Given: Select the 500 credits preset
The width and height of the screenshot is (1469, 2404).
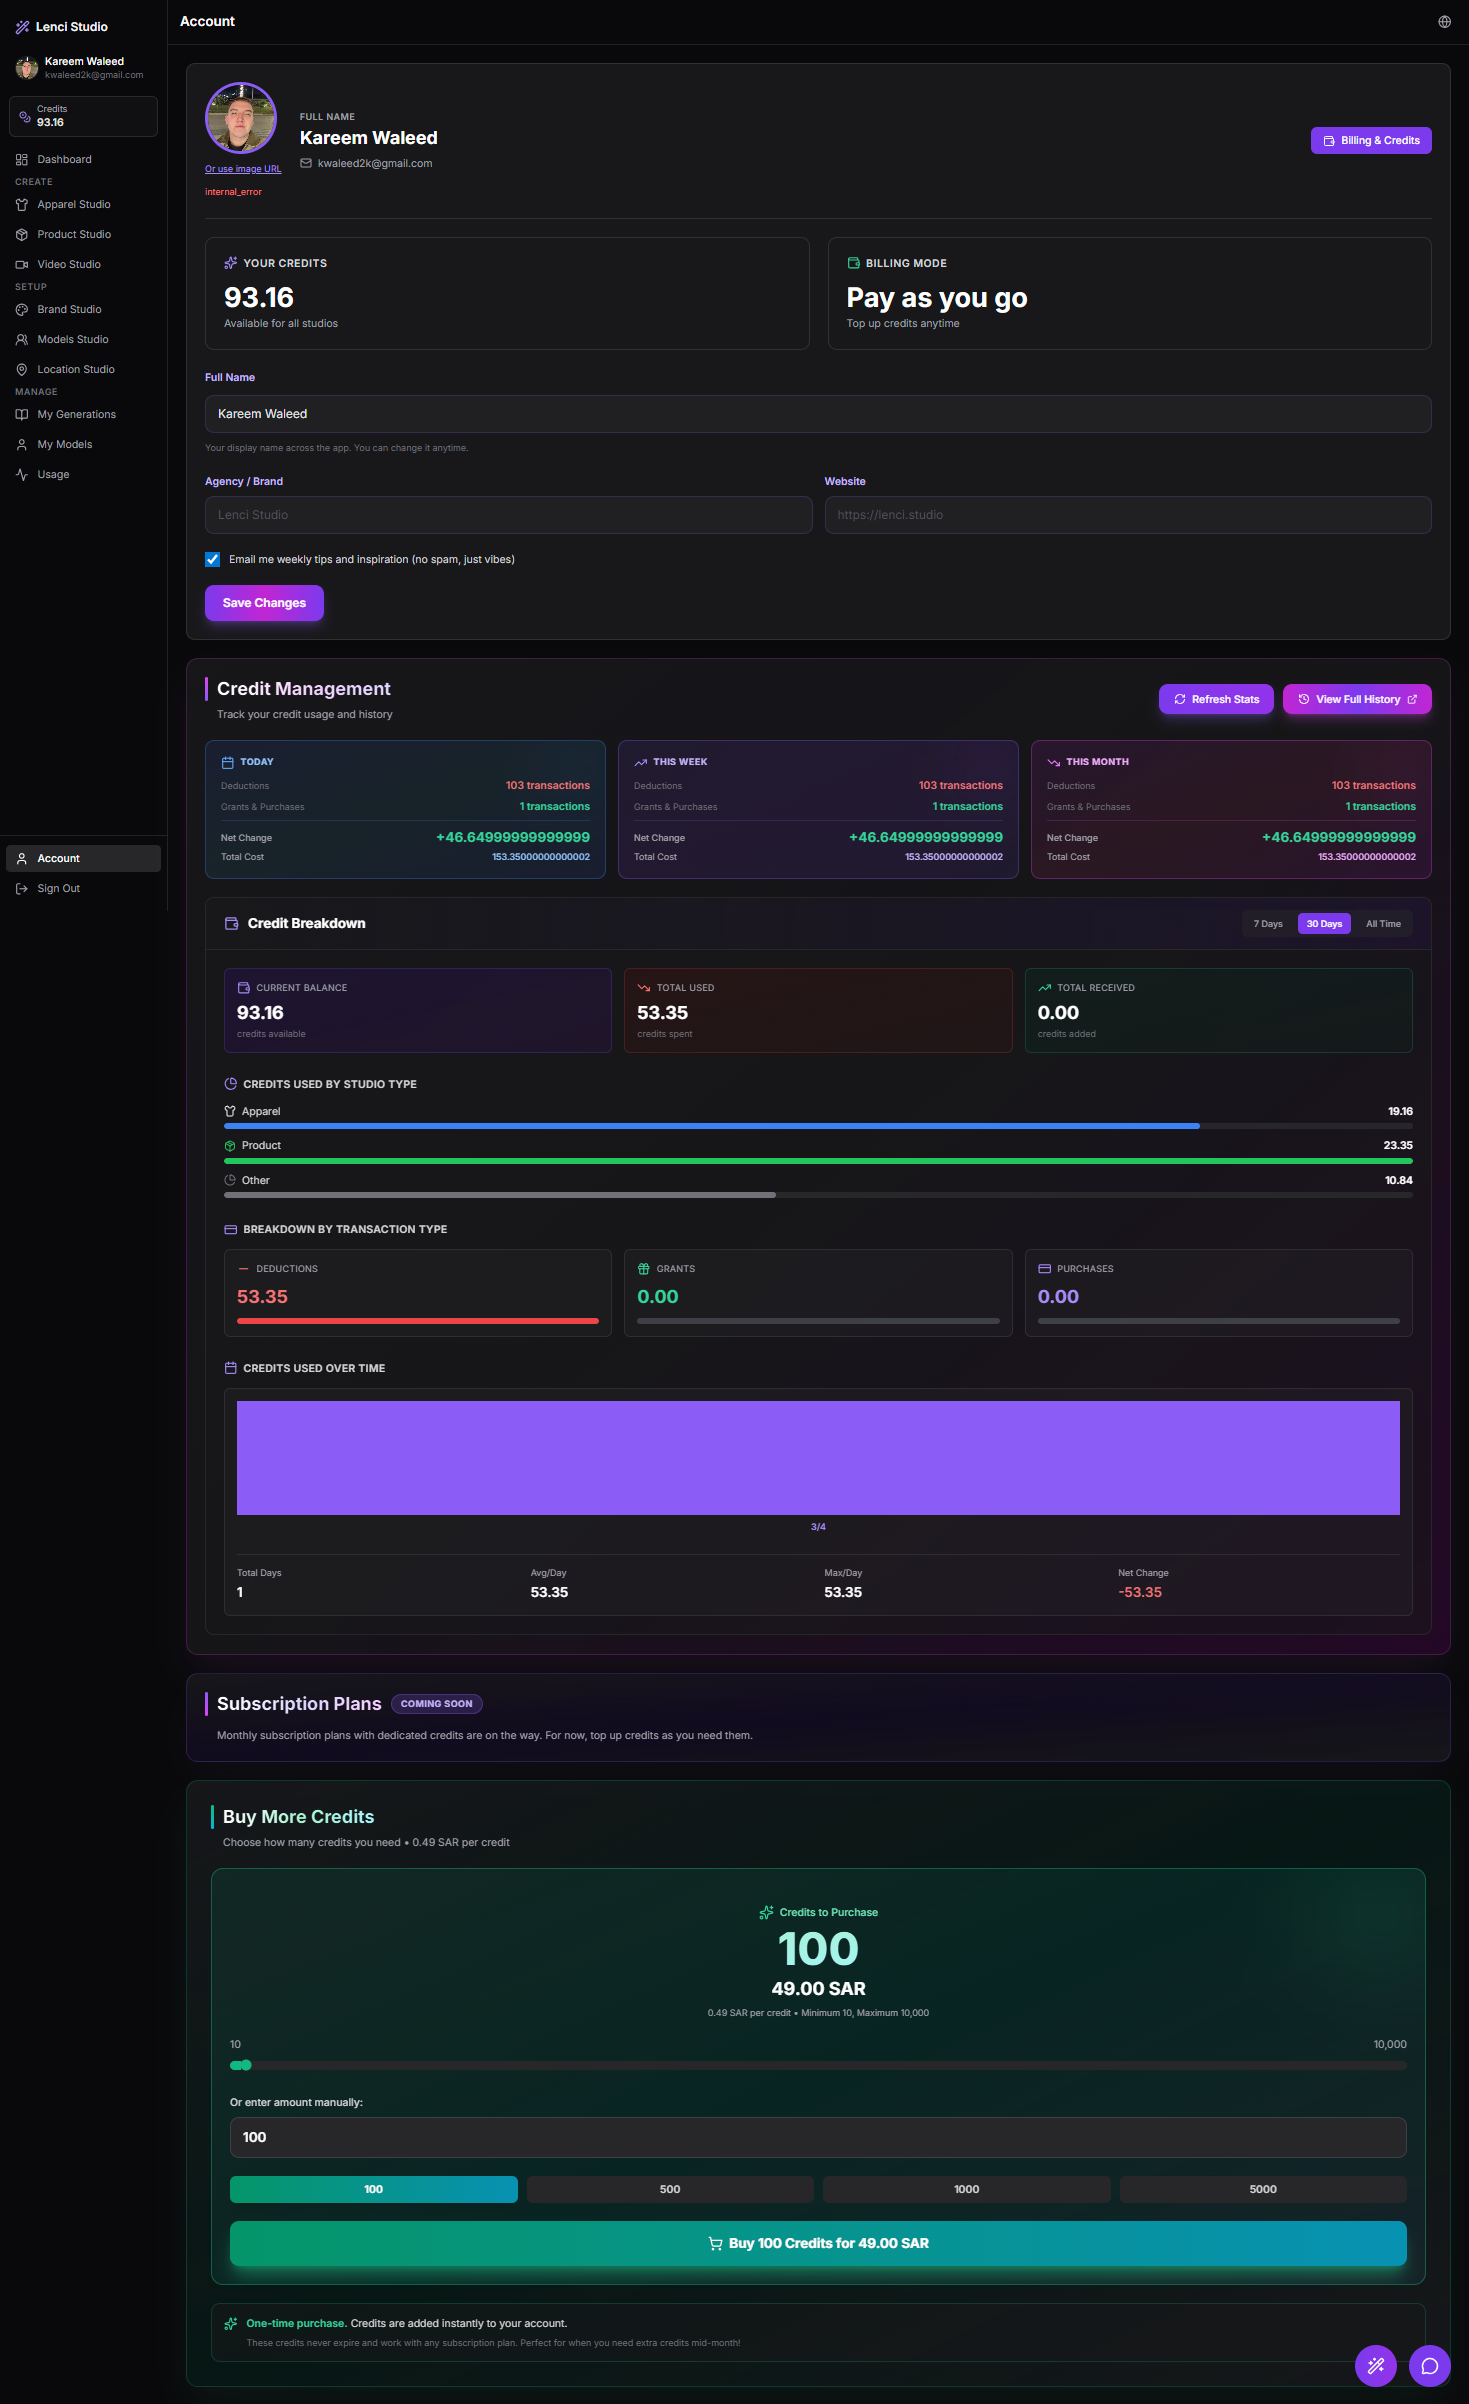Looking at the screenshot, I should pos(669,2189).
